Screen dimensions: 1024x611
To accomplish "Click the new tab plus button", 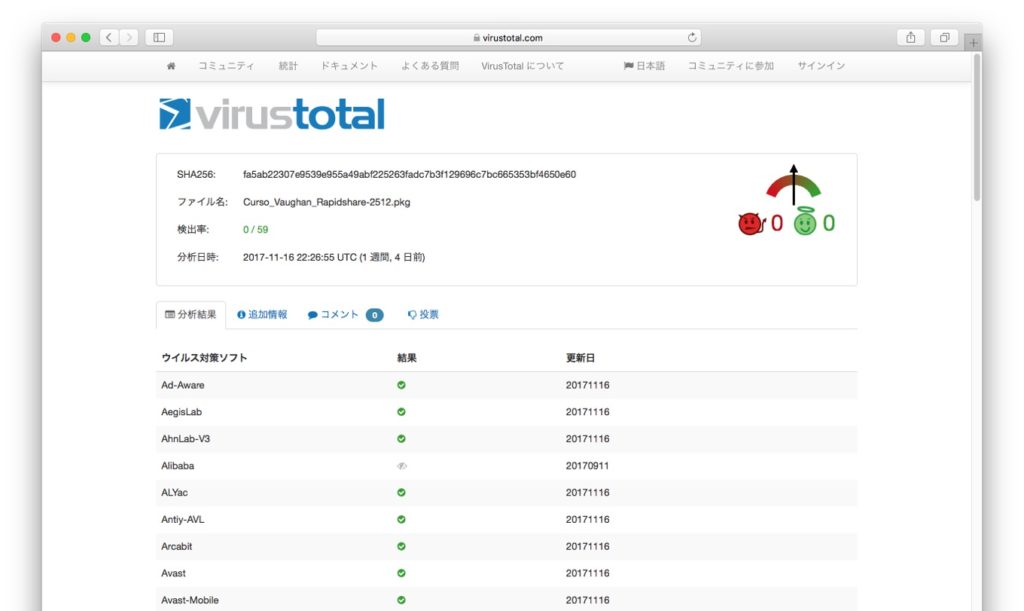I will click(x=973, y=42).
